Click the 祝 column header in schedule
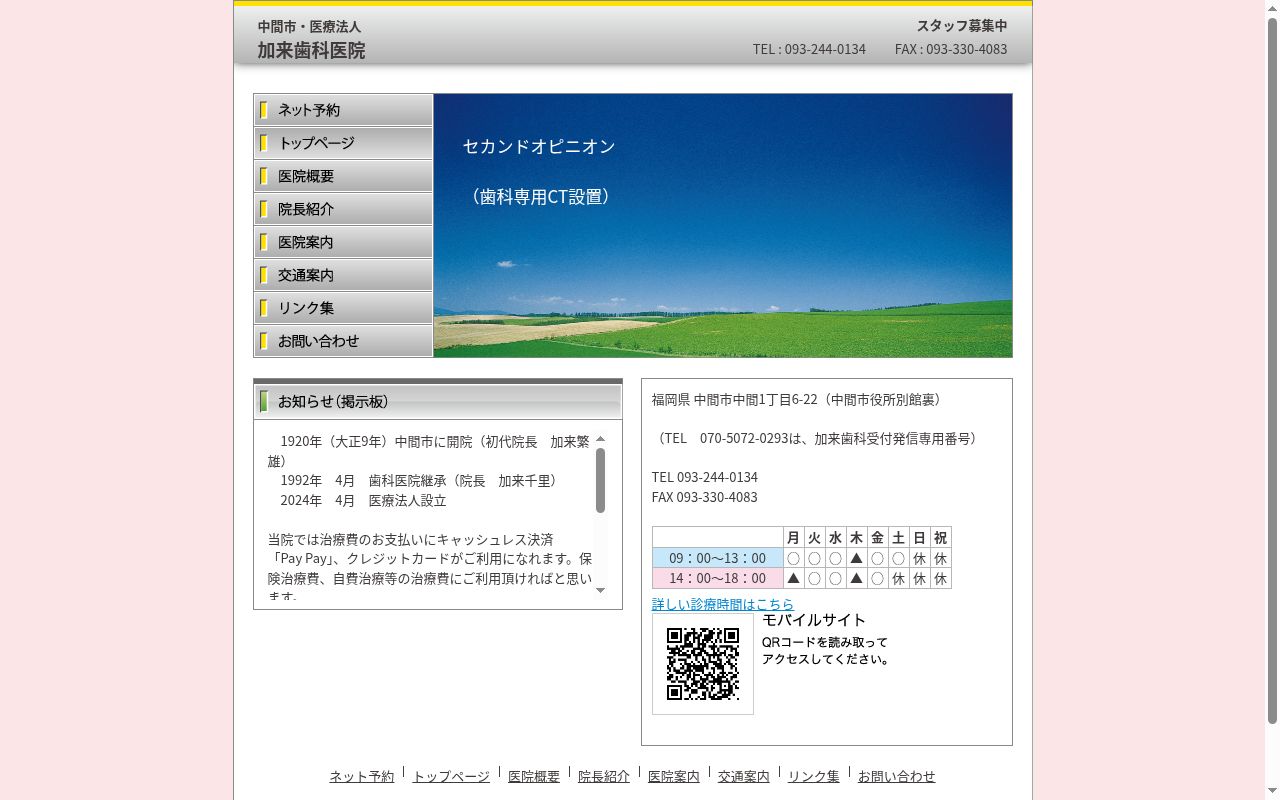The image size is (1280, 800). click(940, 538)
